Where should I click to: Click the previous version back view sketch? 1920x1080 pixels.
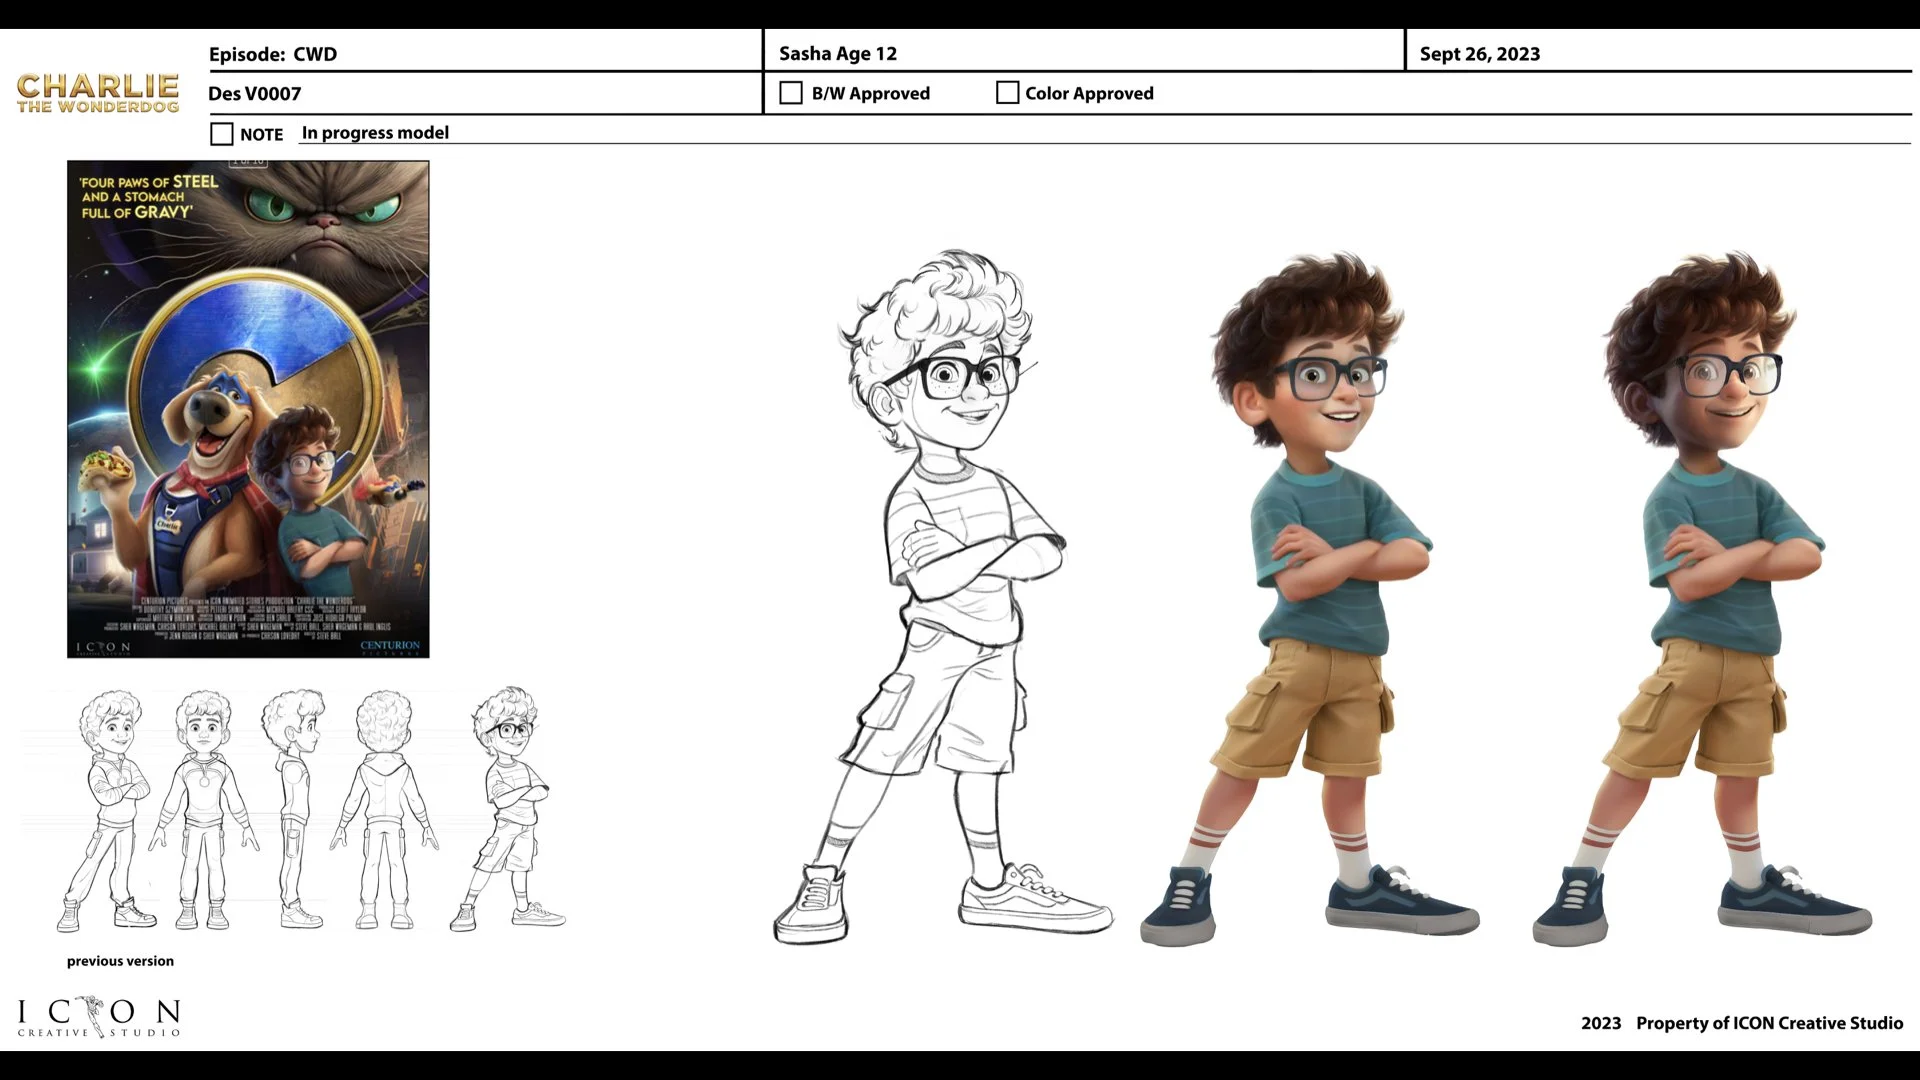tap(385, 810)
